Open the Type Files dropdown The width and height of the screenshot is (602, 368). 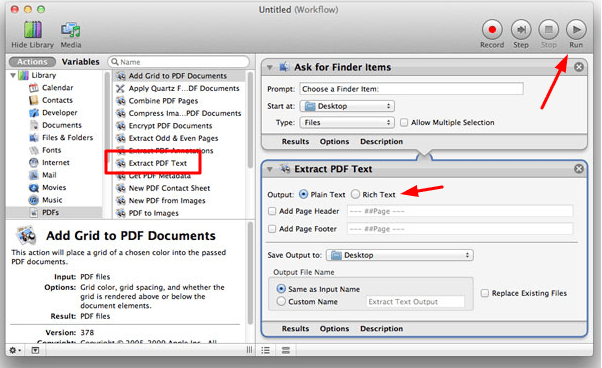point(347,122)
